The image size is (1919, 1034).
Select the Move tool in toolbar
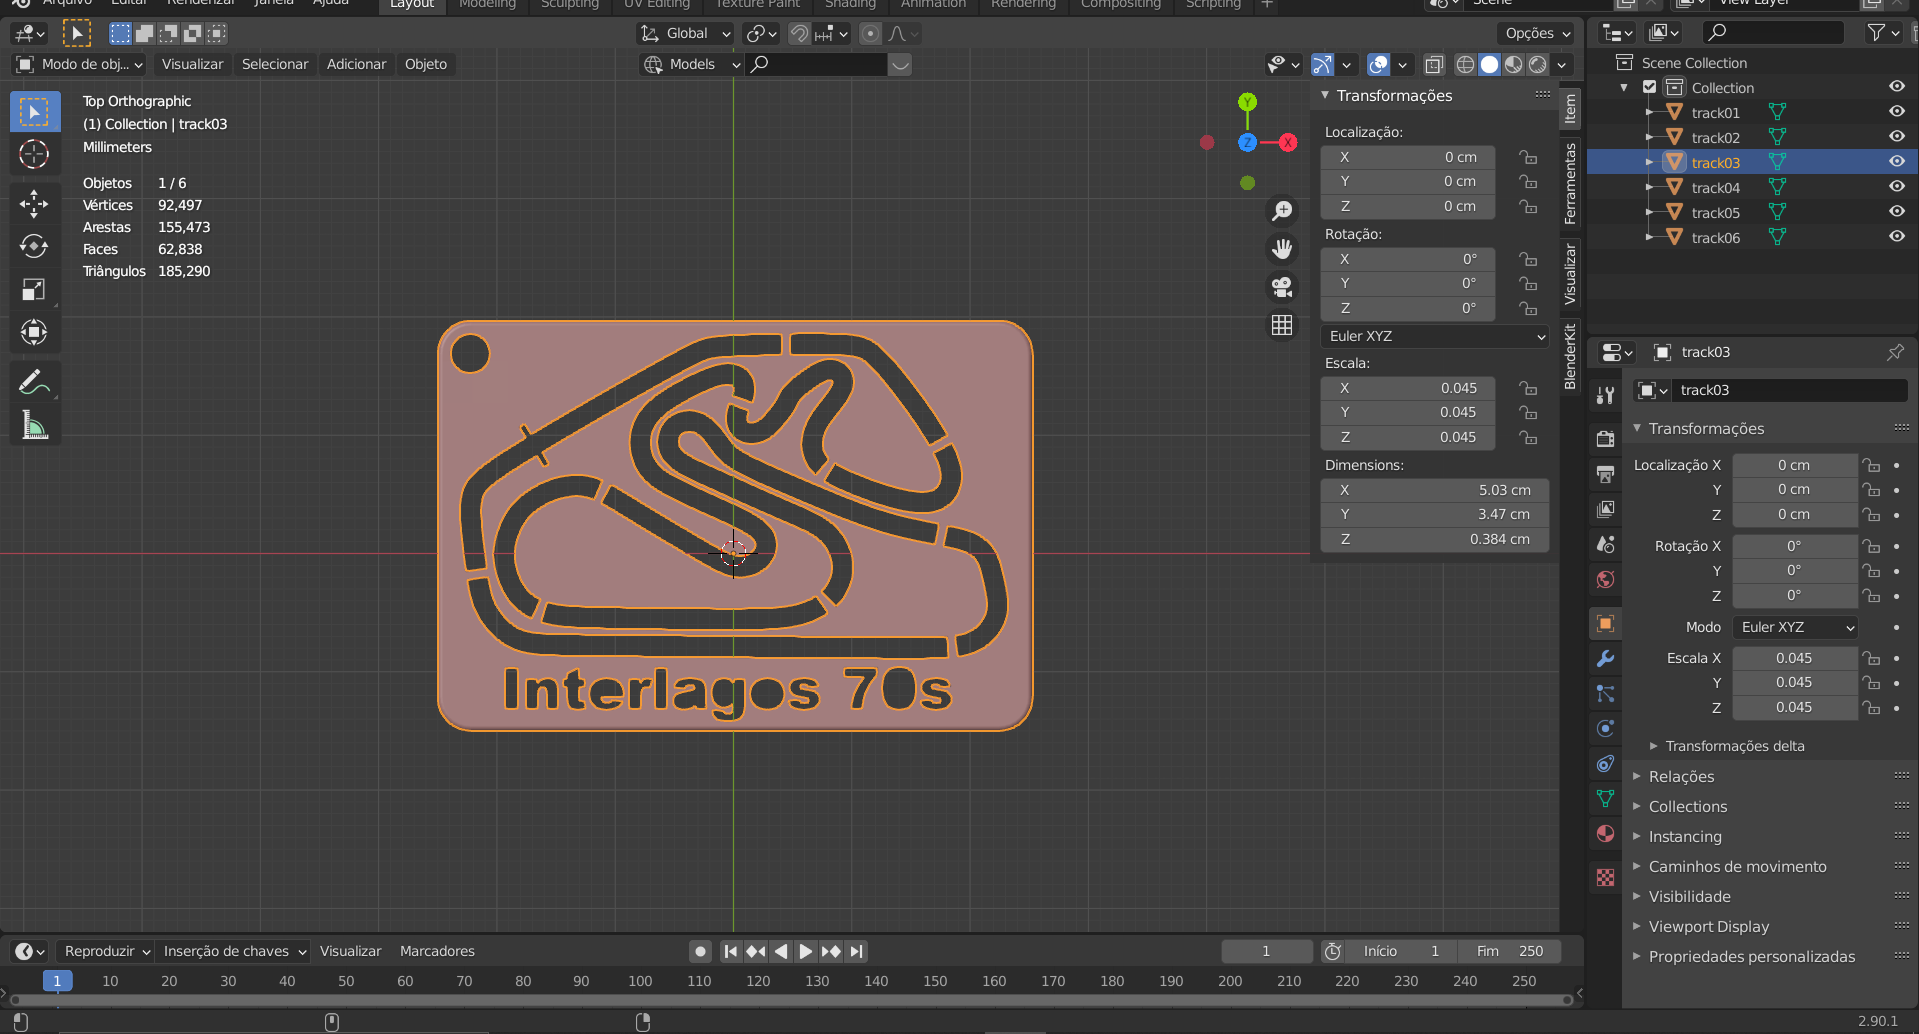pyautogui.click(x=34, y=204)
